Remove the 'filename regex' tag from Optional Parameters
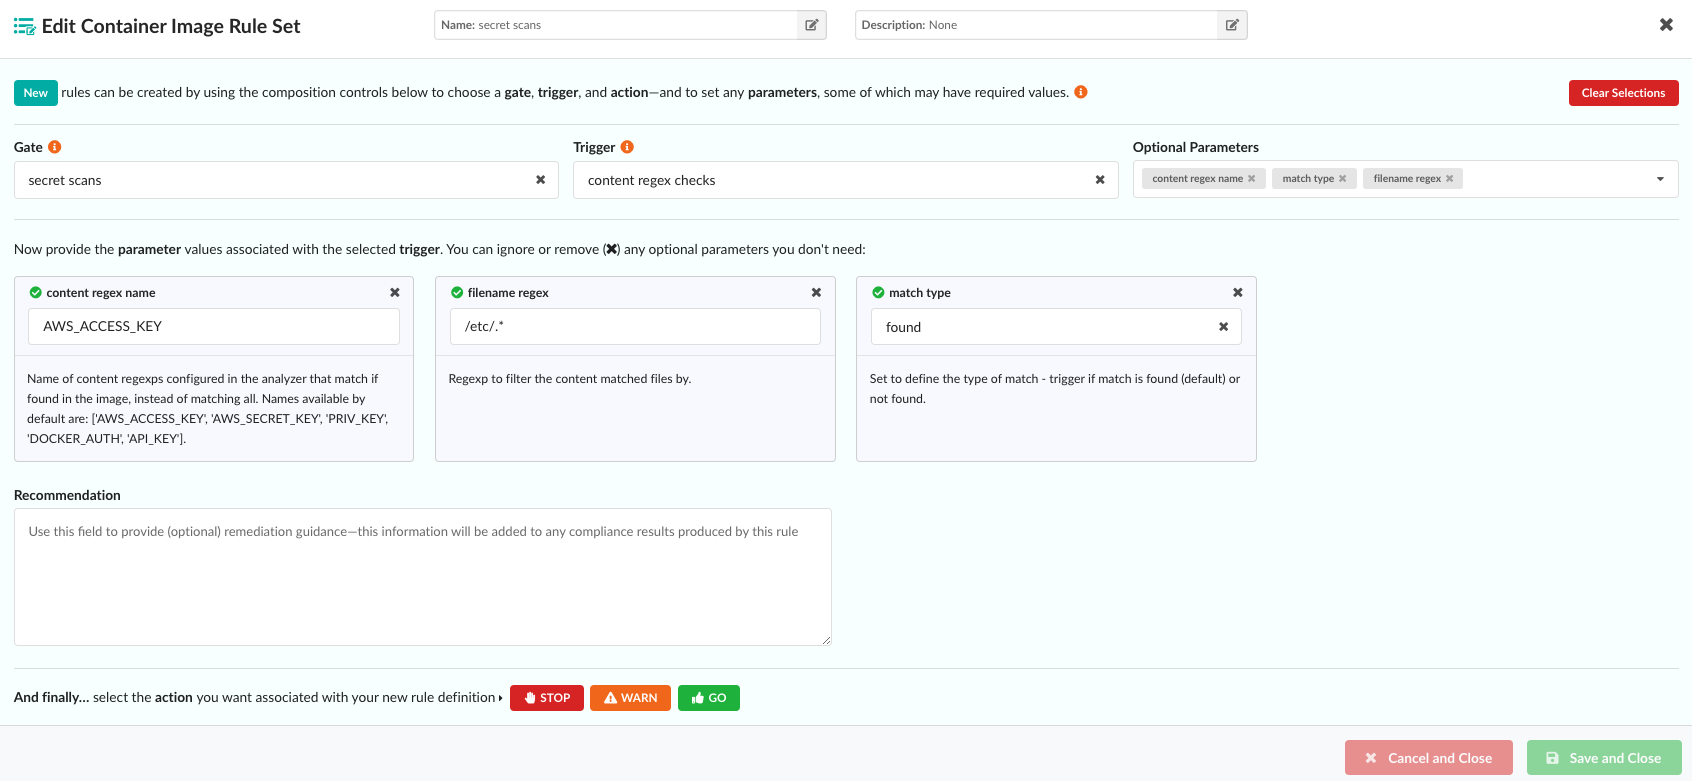1692x781 pixels. point(1450,179)
